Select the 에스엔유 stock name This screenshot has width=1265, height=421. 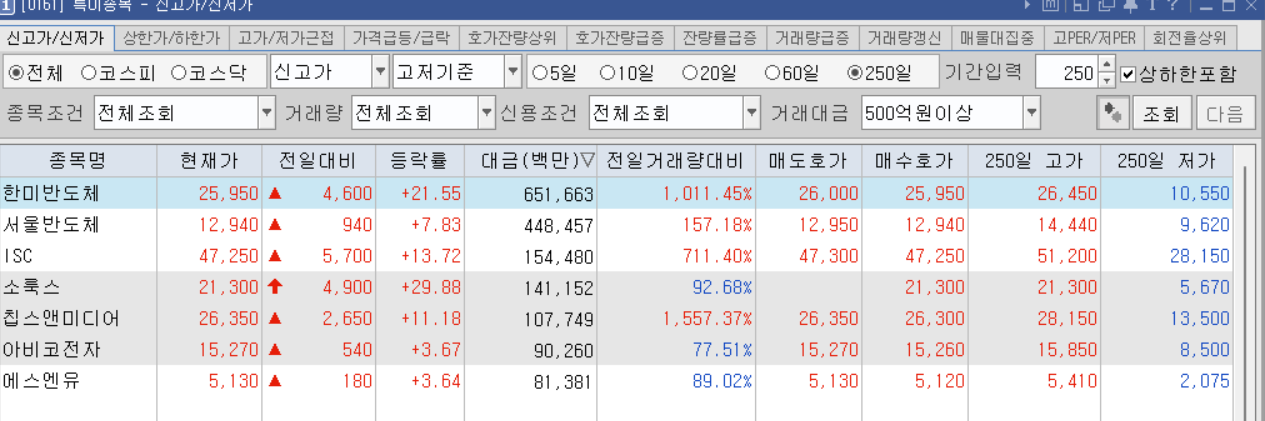pos(41,381)
